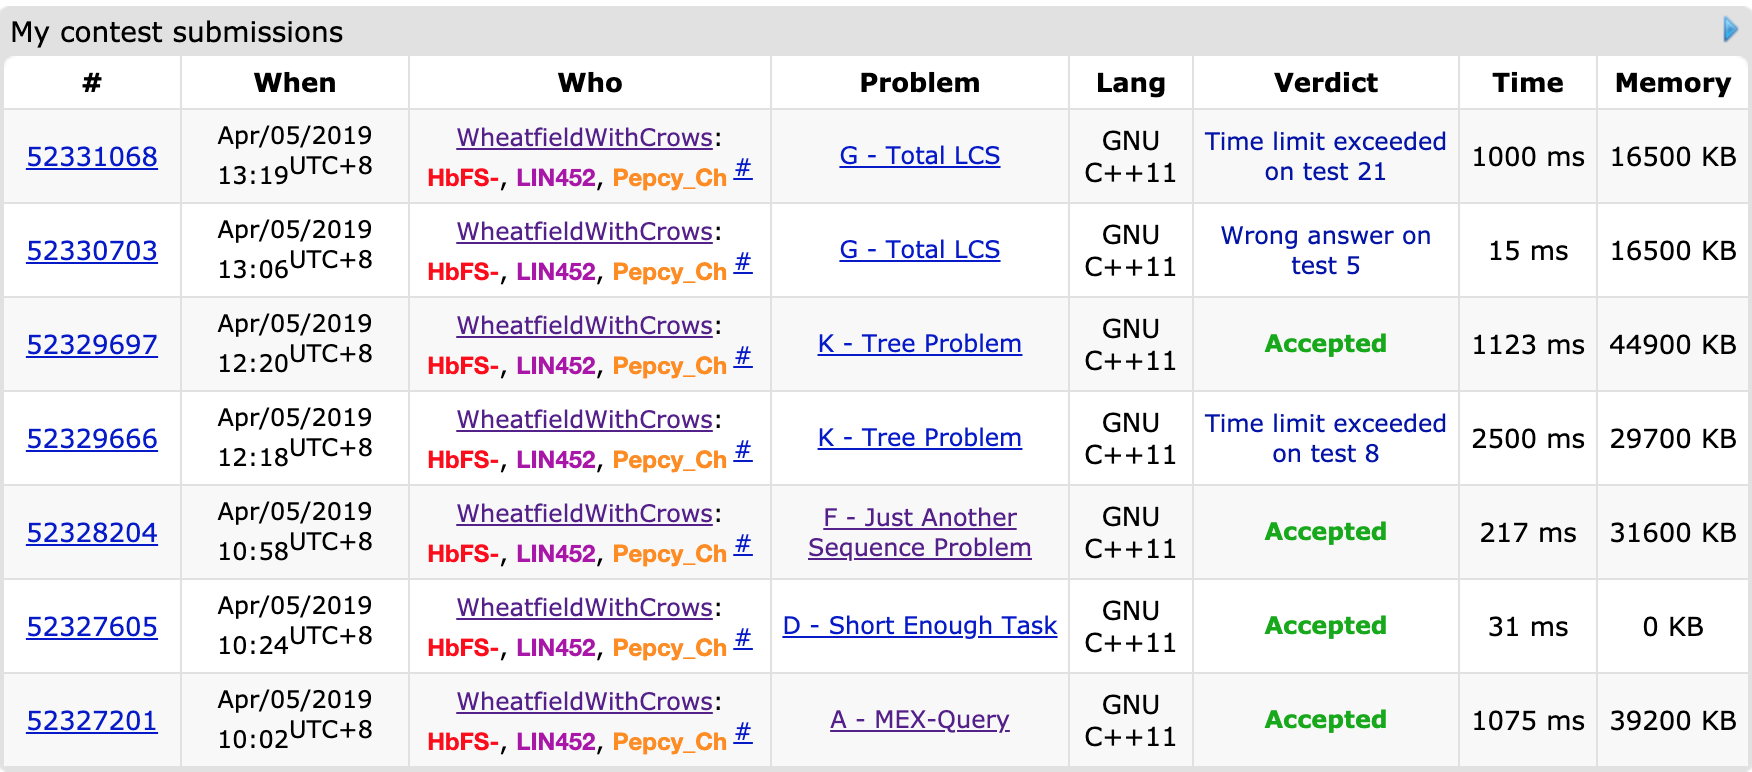
Task: Open the # icon for submission 52328204
Action: [x=743, y=545]
